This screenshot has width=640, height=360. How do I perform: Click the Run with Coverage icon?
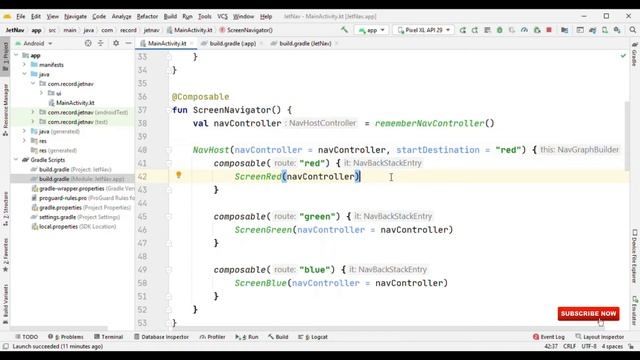click(x=512, y=30)
